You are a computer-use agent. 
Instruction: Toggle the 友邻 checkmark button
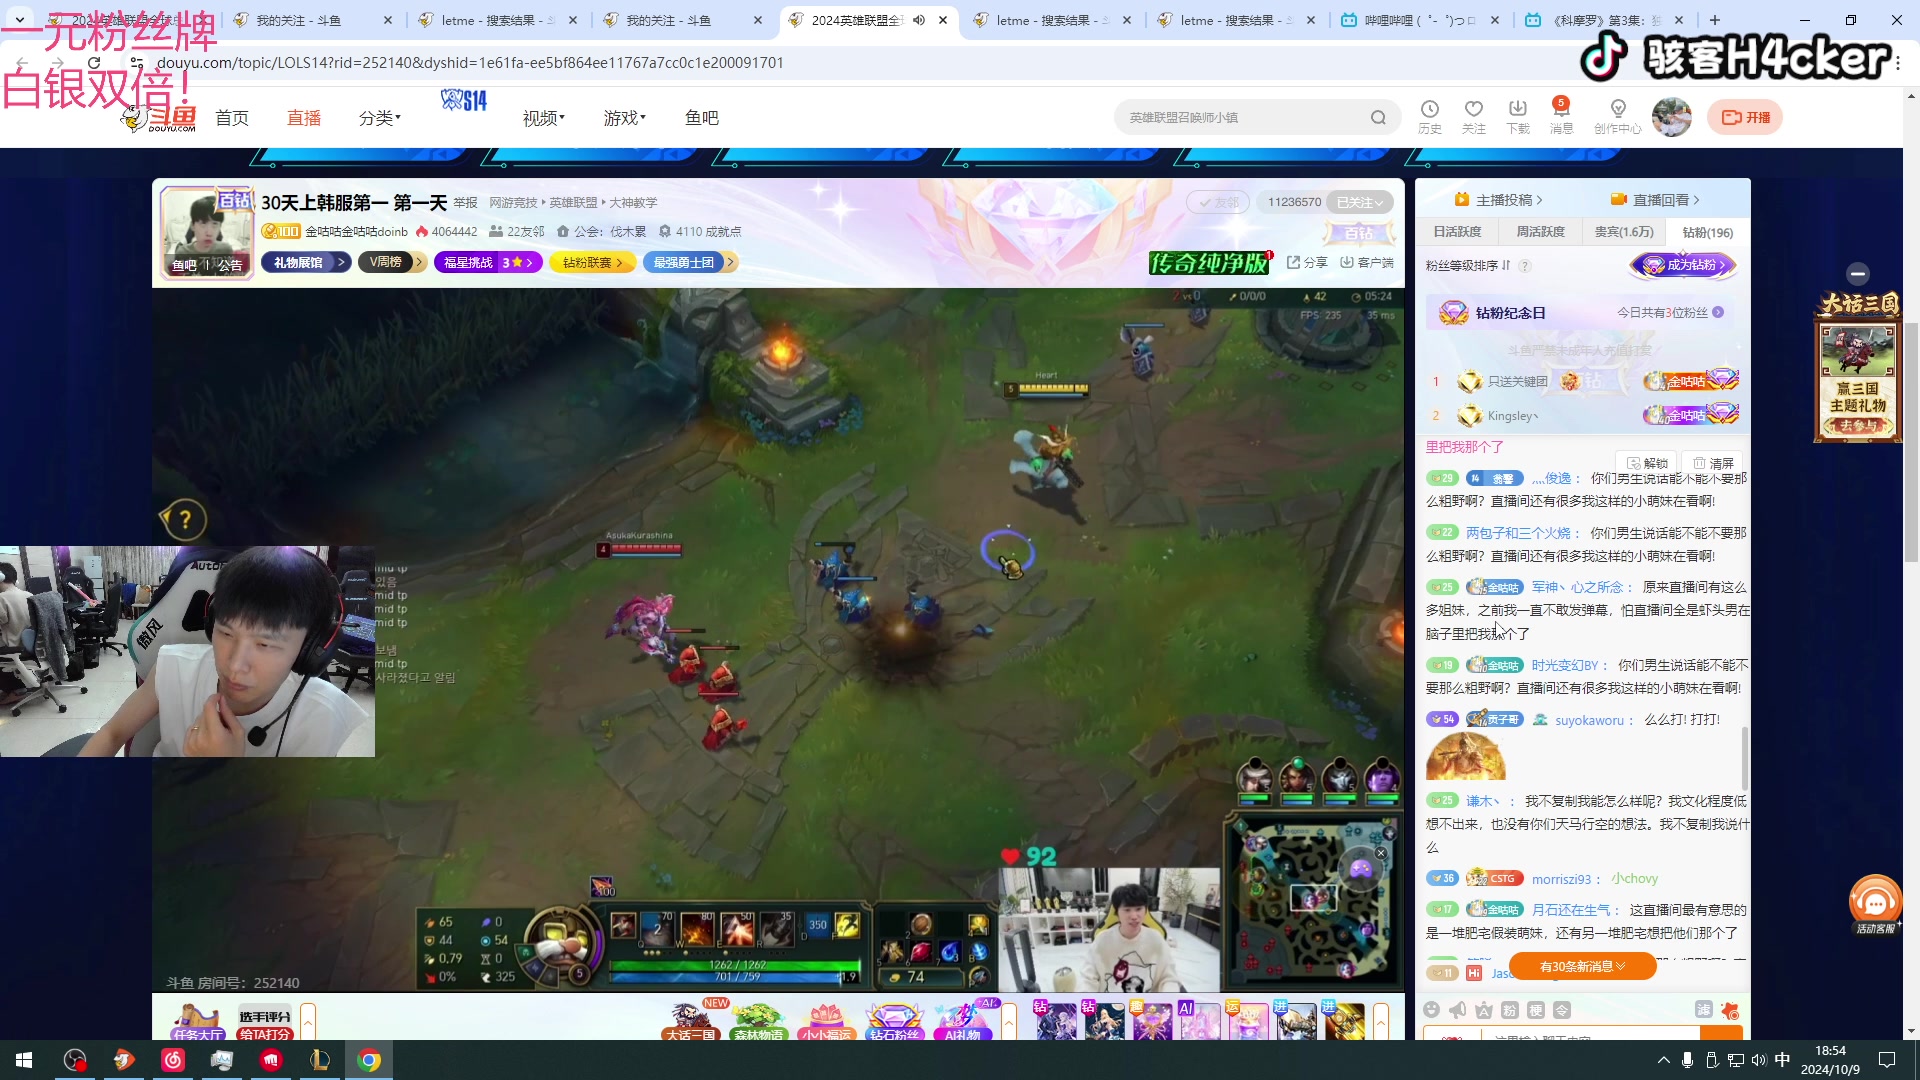coord(1218,202)
